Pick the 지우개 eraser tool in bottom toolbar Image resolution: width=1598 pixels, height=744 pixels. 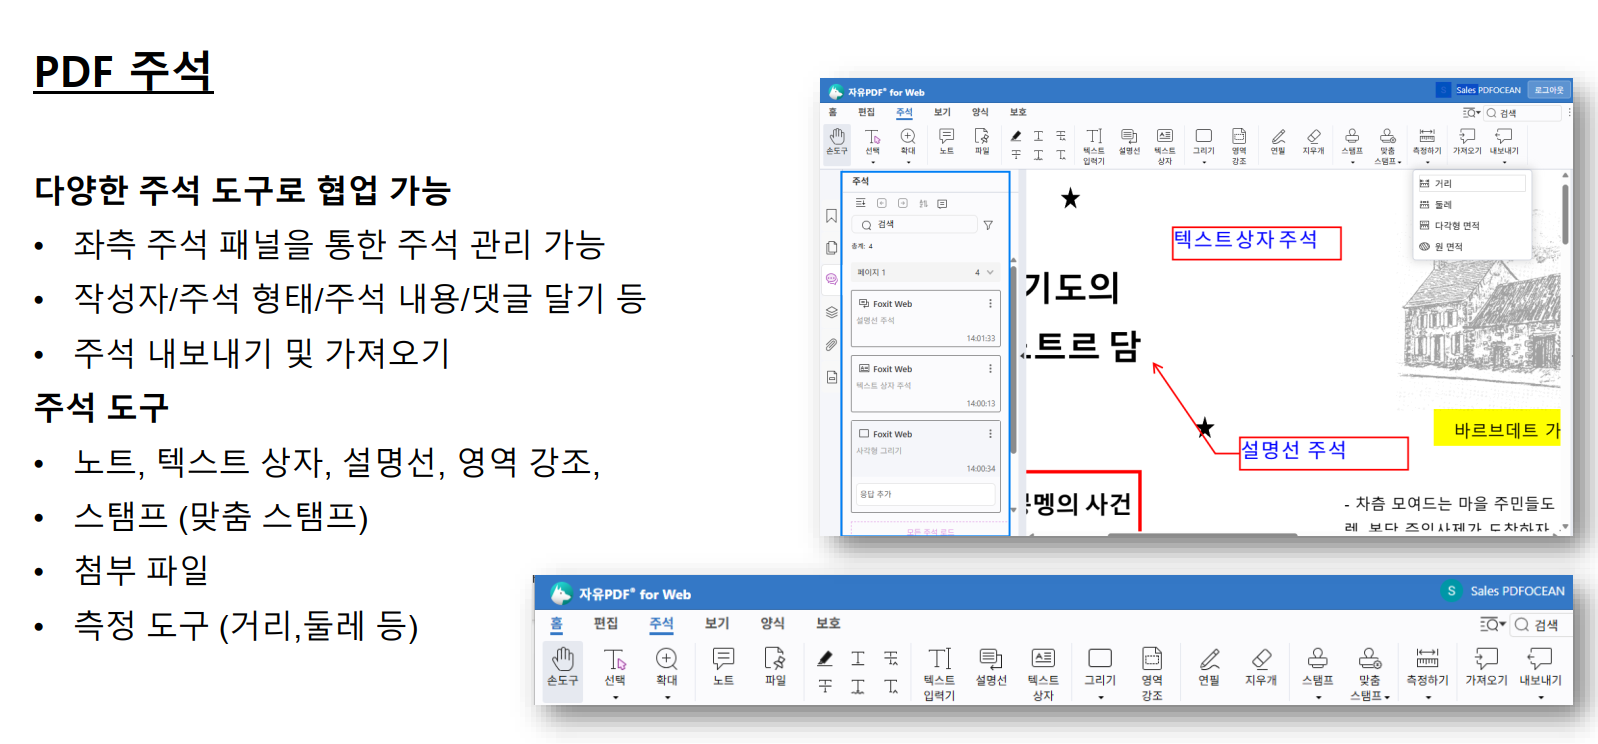click(1261, 667)
